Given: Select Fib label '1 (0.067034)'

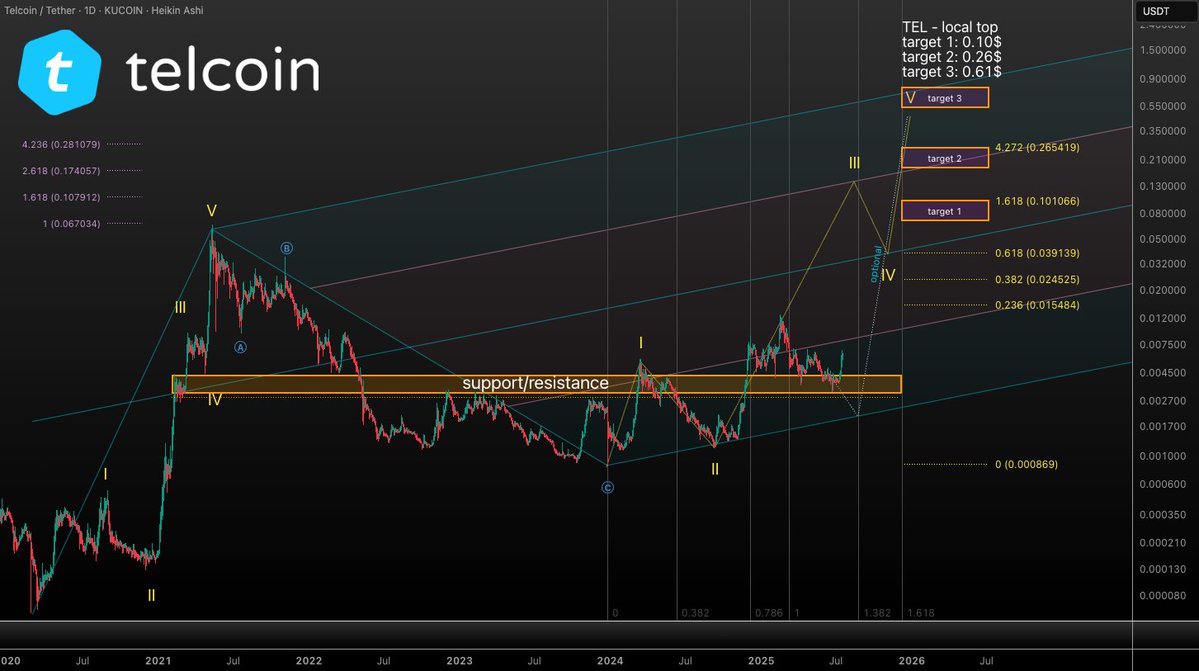Looking at the screenshot, I should point(71,223).
